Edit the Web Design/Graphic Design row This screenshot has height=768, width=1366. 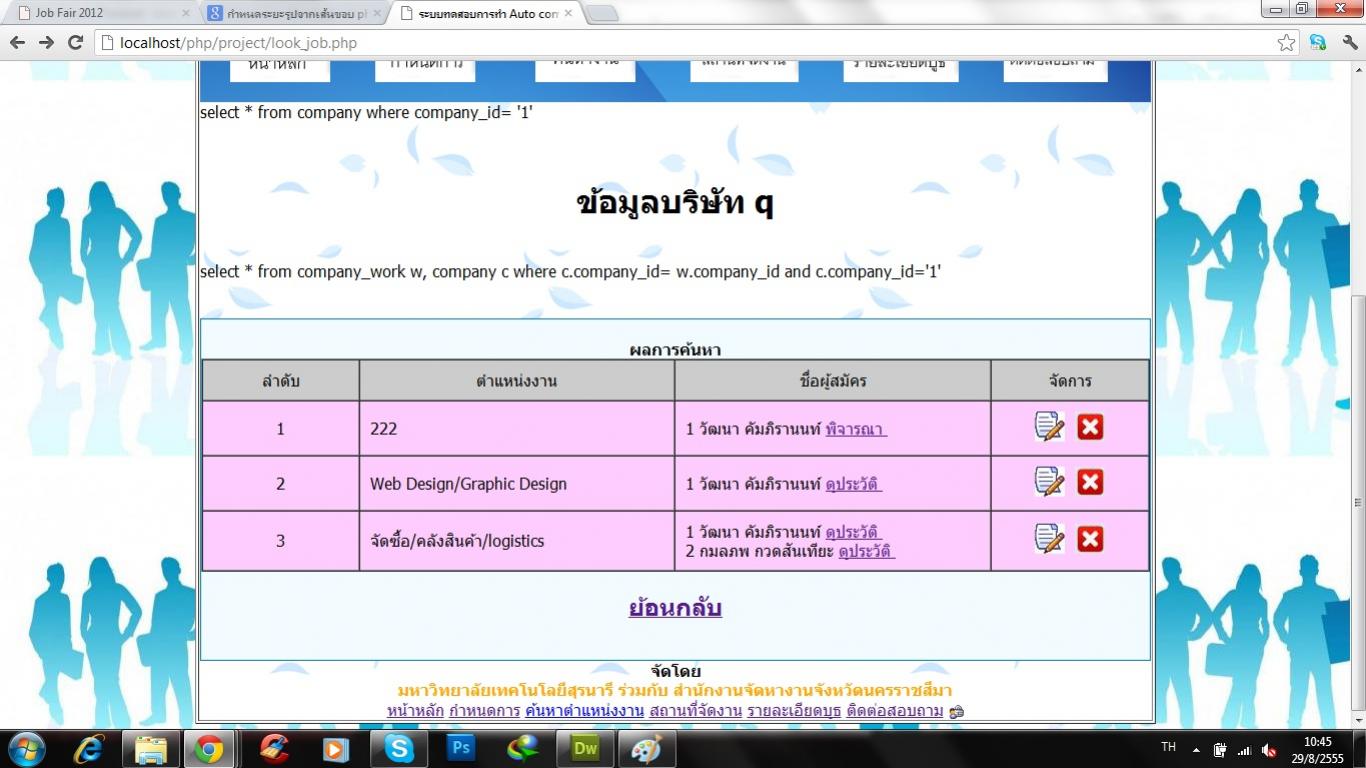click(1049, 482)
